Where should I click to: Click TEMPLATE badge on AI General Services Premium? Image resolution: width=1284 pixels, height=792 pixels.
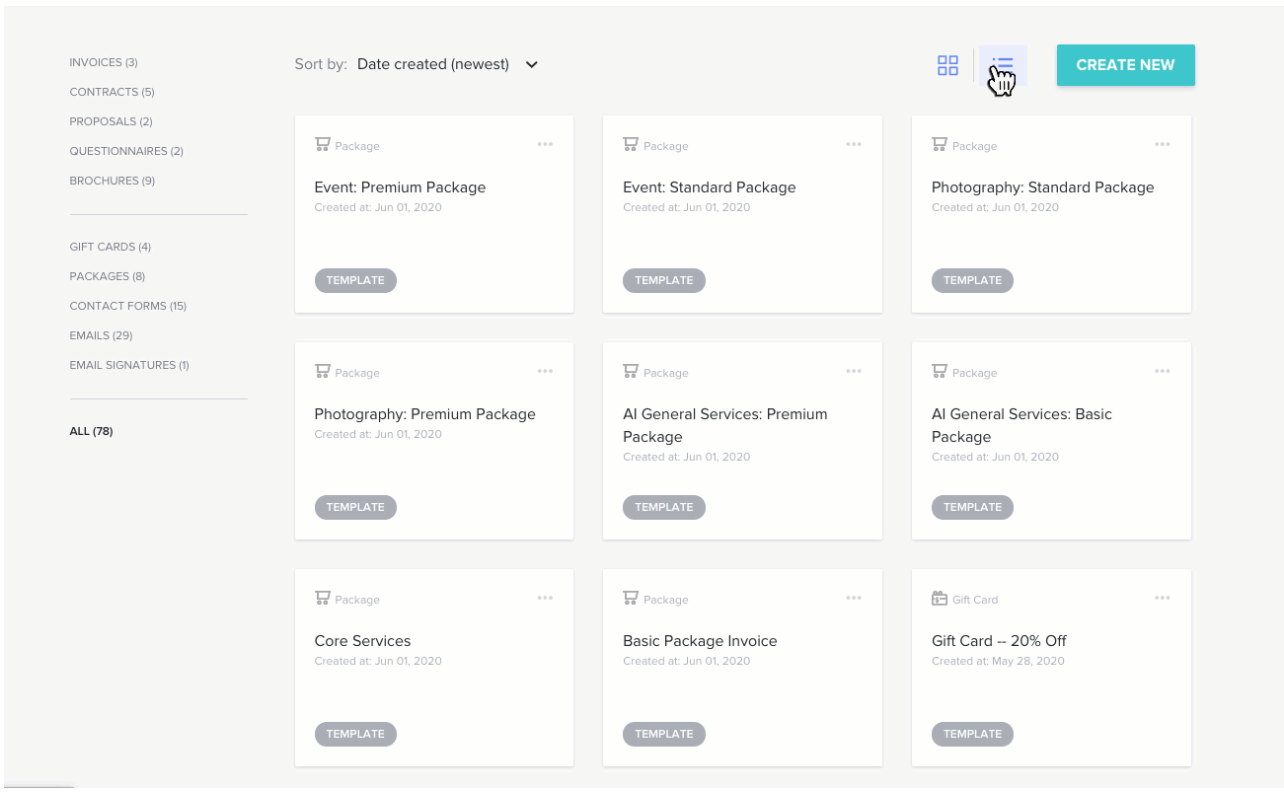pos(664,507)
